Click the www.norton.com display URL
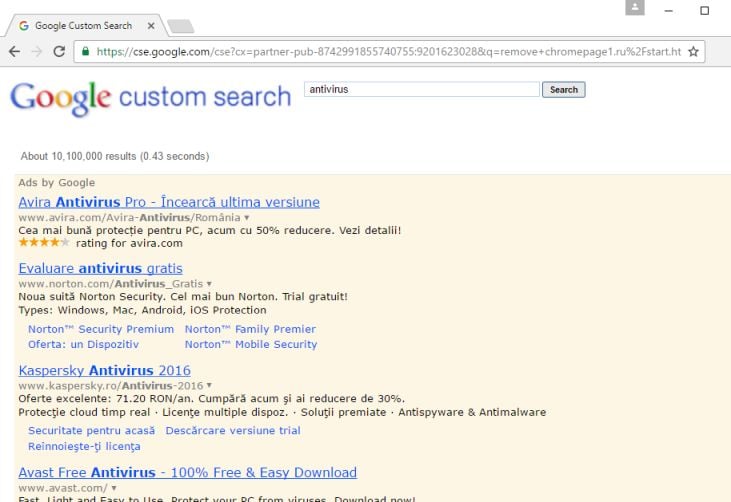Image resolution: width=731 pixels, height=502 pixels. pos(111,284)
